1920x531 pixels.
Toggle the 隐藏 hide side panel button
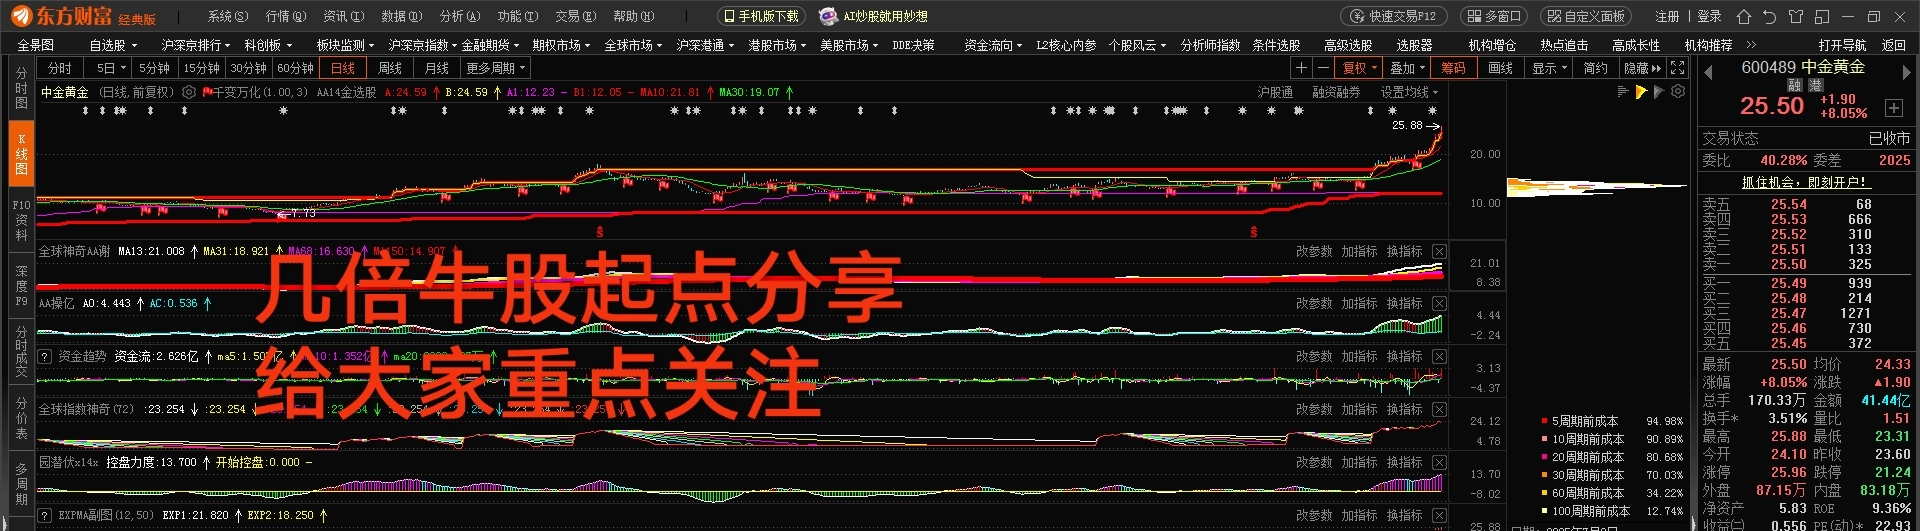(1642, 68)
